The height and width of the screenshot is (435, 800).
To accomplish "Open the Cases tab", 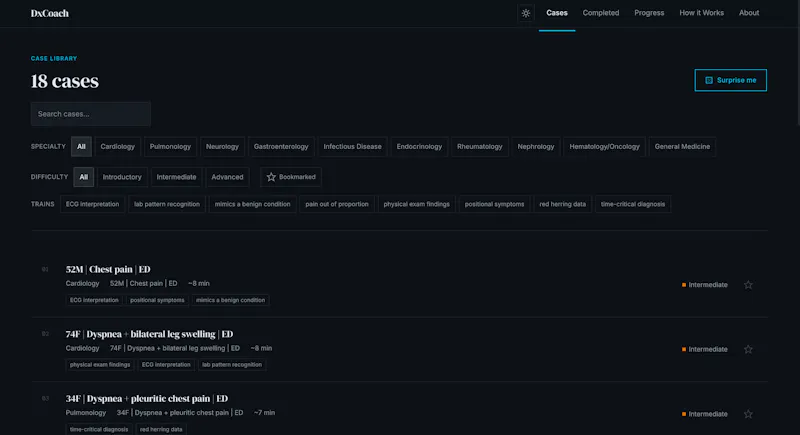I will [557, 13].
